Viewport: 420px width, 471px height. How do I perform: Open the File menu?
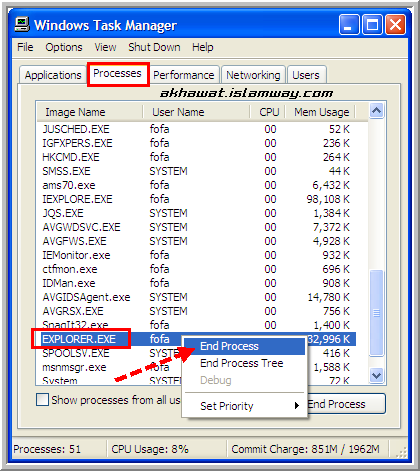pyautogui.click(x=25, y=47)
